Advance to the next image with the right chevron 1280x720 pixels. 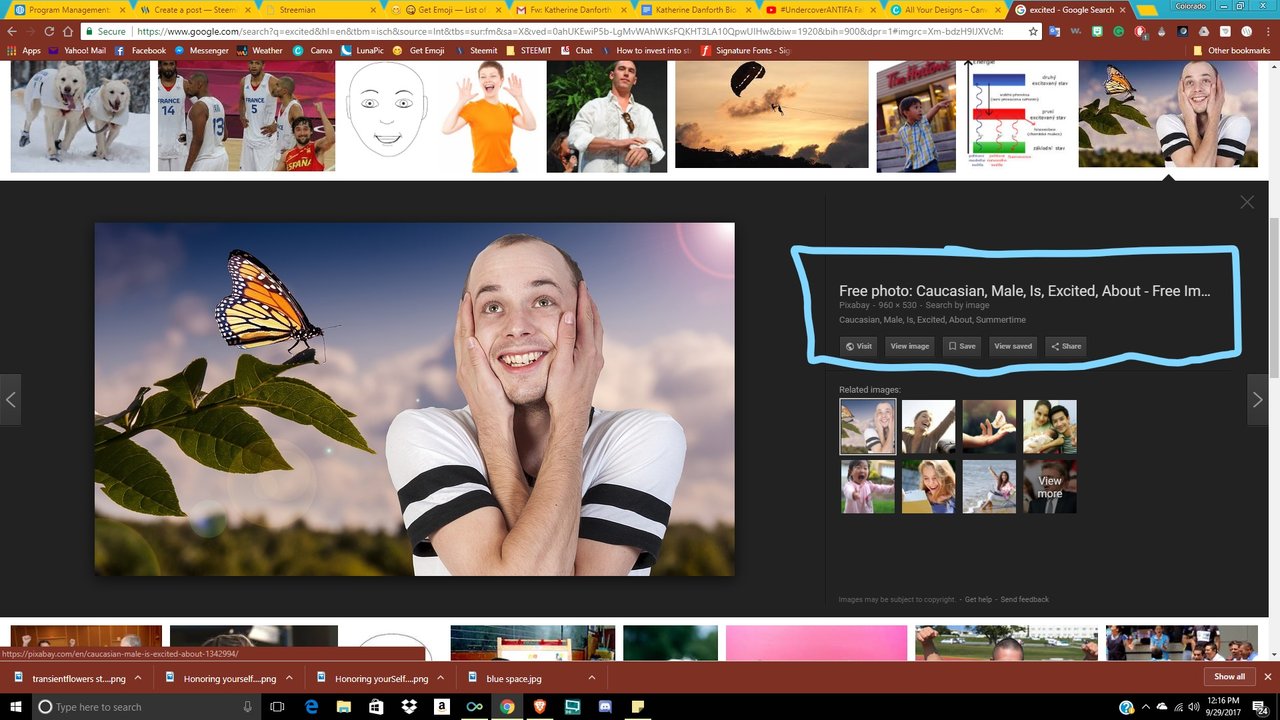pyautogui.click(x=1257, y=399)
